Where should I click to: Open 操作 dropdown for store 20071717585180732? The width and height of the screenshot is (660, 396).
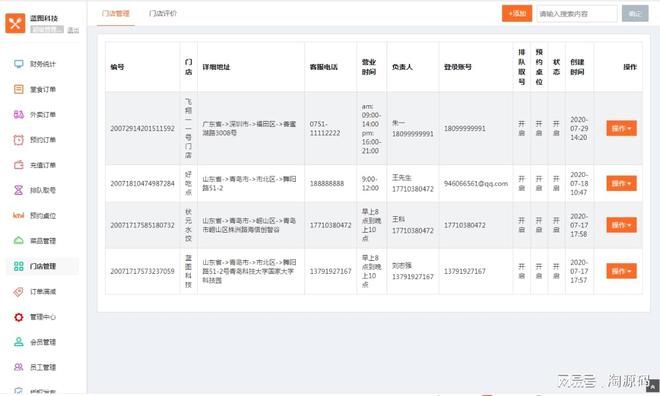pos(621,225)
